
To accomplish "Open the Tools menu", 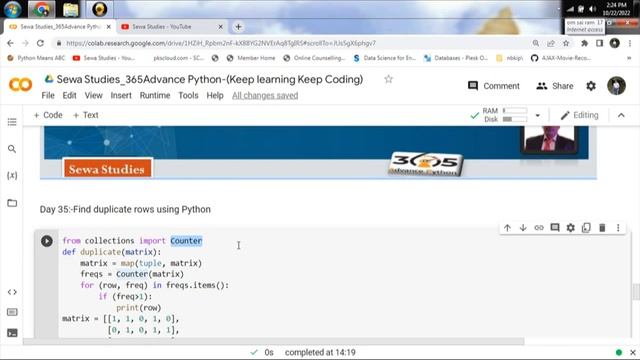I will [x=188, y=96].
